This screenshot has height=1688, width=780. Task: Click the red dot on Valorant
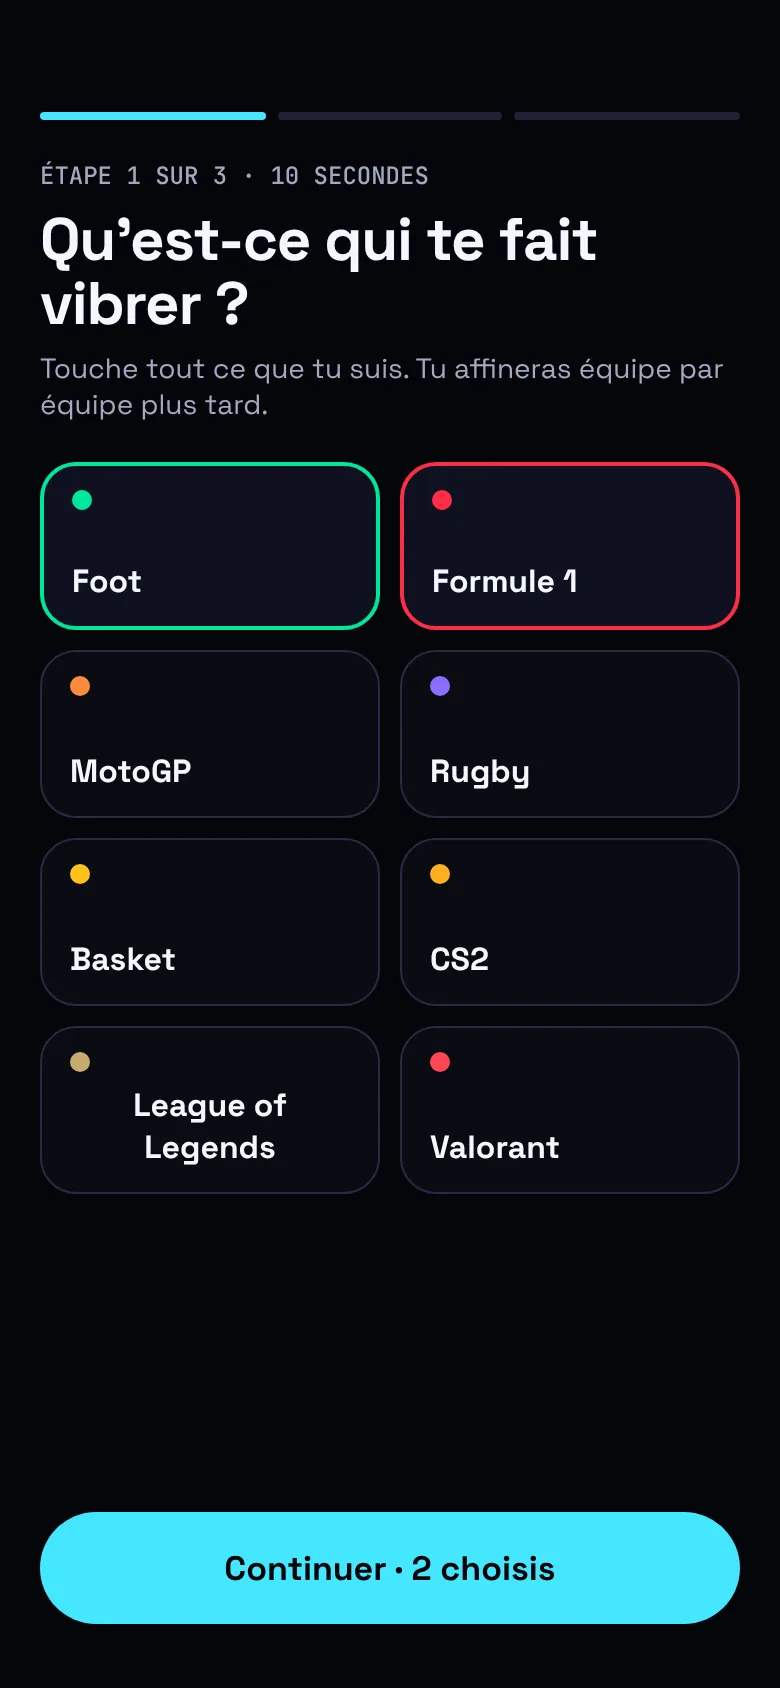[x=440, y=1062]
